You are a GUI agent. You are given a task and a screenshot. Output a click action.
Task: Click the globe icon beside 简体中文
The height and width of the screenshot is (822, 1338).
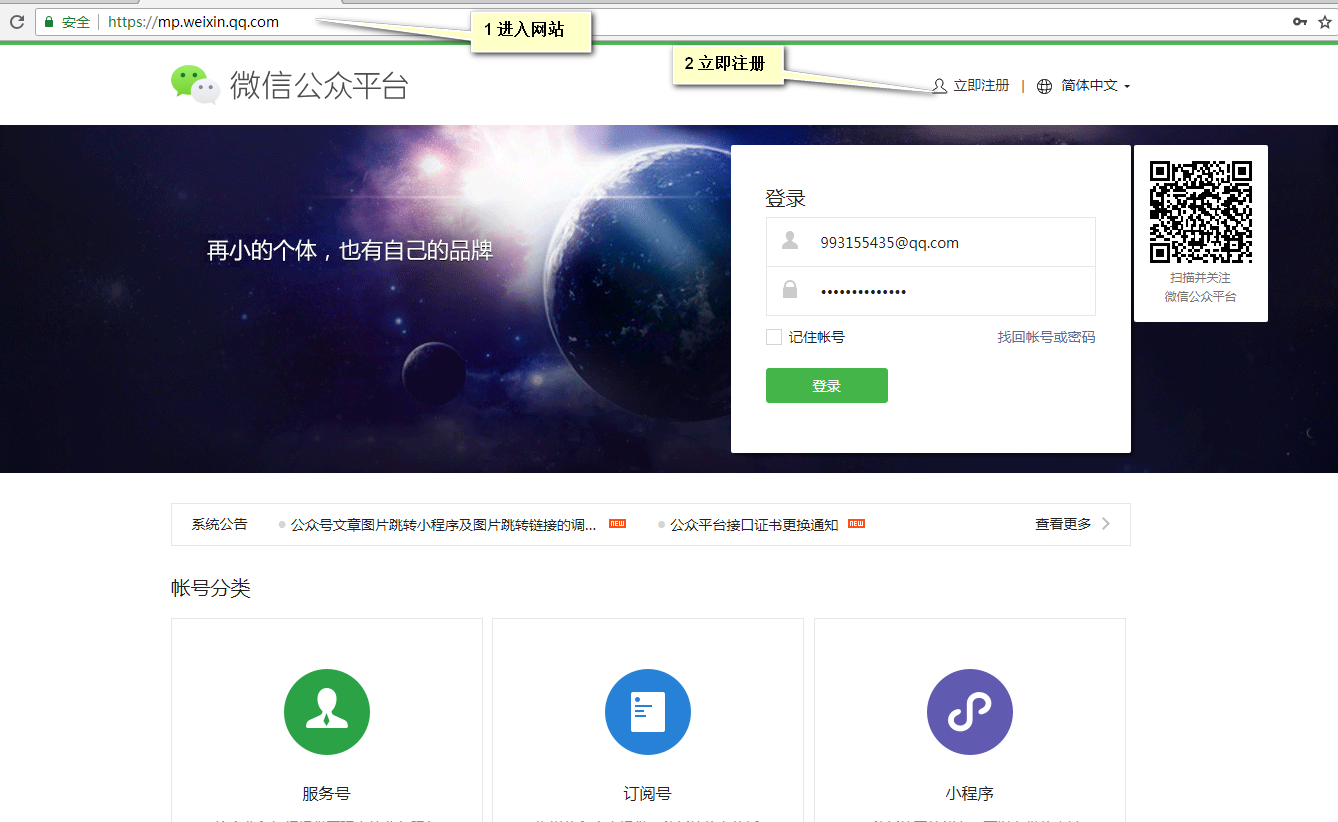pos(1044,86)
